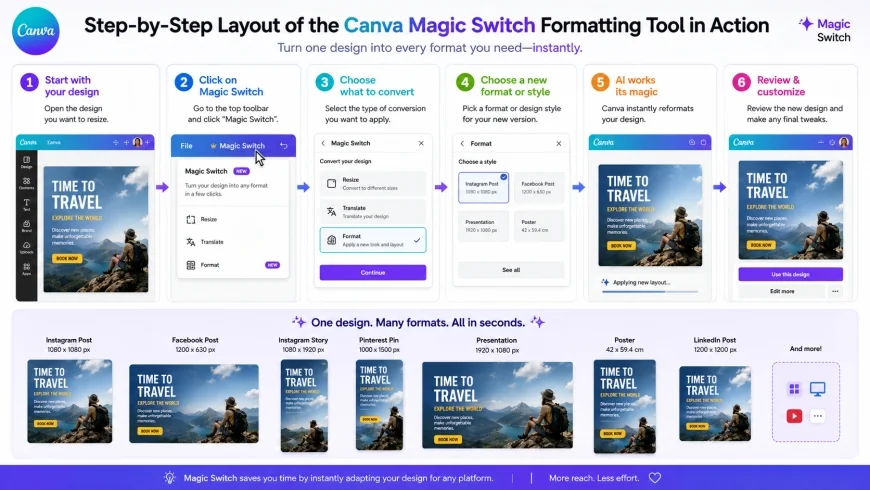
Task: Open Presentation 1920 x 1080 preview thumbnail
Action: (497, 405)
